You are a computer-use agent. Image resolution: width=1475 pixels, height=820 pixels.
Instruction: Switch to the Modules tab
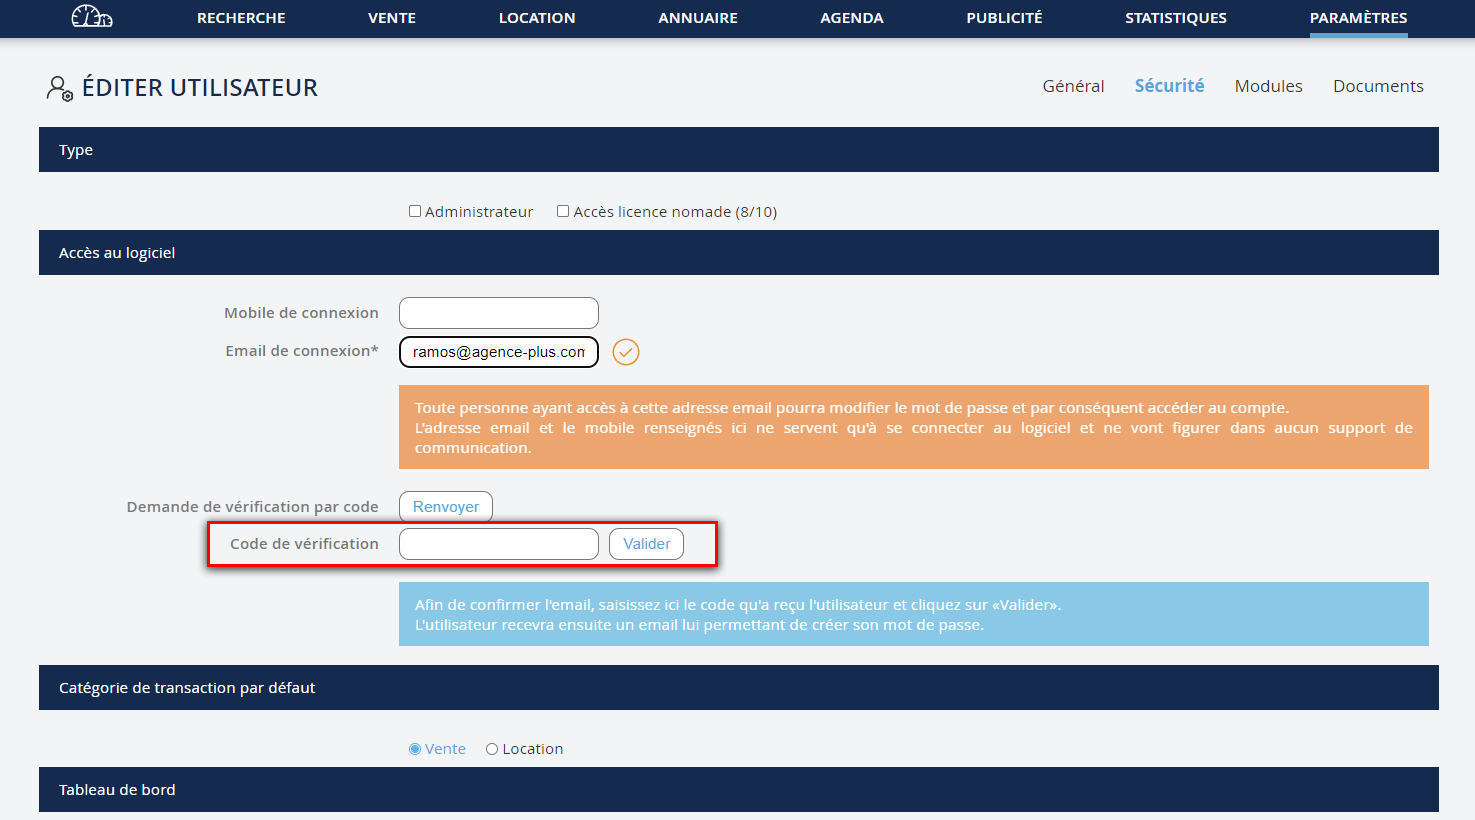(x=1268, y=86)
